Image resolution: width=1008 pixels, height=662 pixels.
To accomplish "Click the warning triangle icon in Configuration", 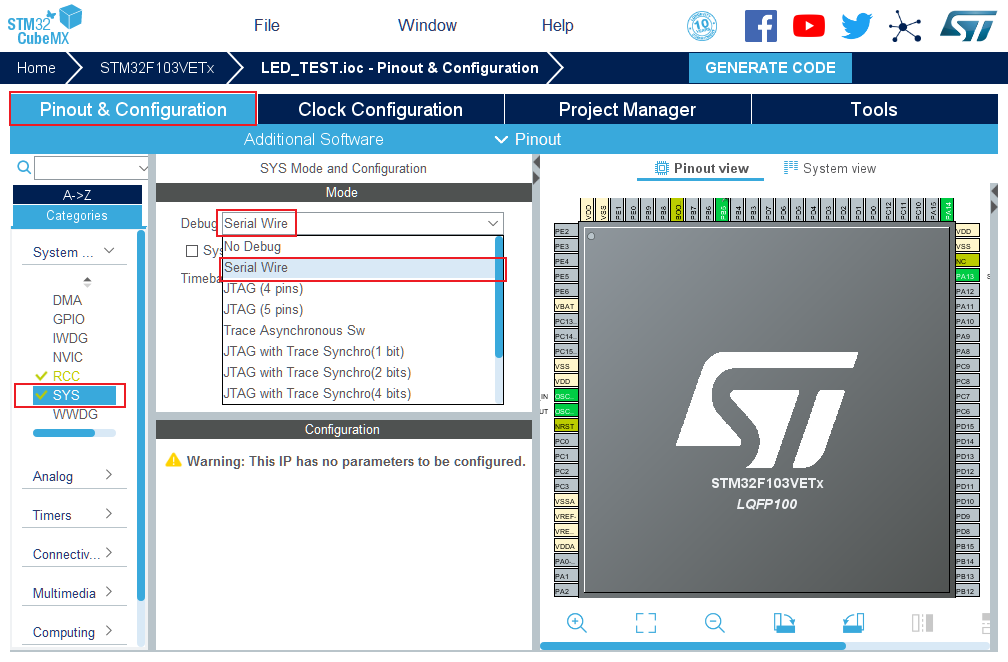I will click(x=174, y=460).
